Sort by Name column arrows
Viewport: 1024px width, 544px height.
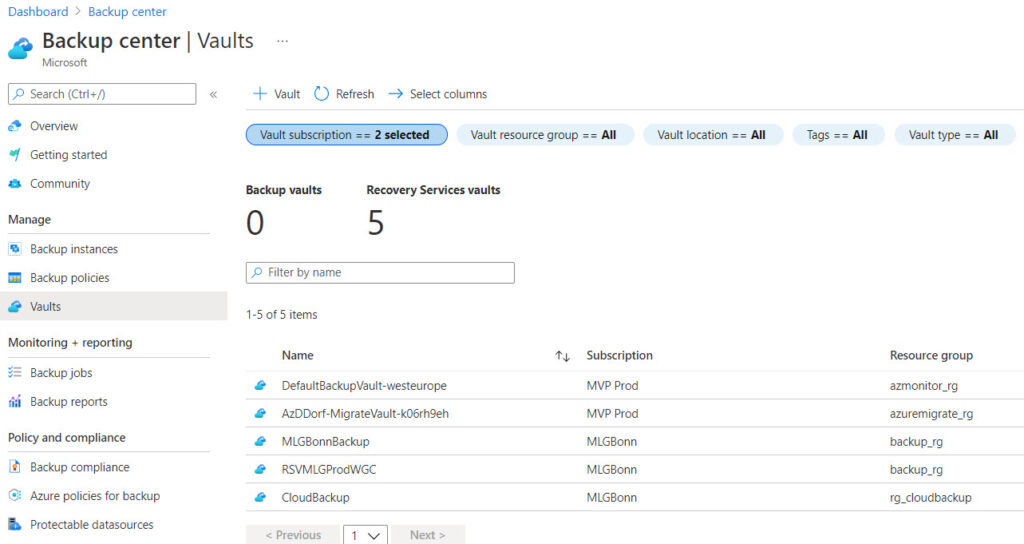pyautogui.click(x=562, y=356)
